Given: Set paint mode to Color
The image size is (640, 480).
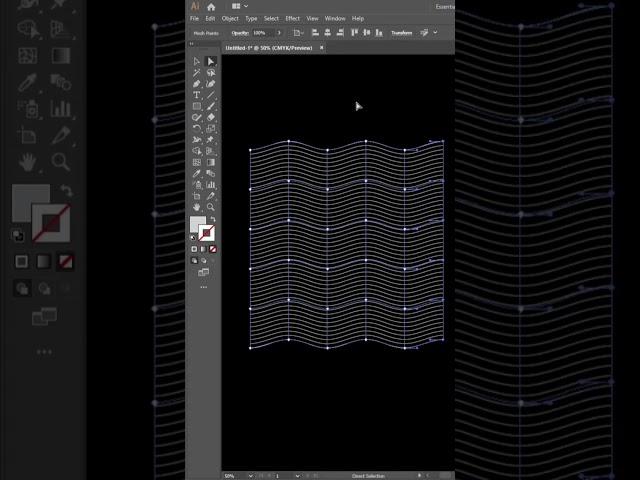Looking at the screenshot, I should point(194,249).
